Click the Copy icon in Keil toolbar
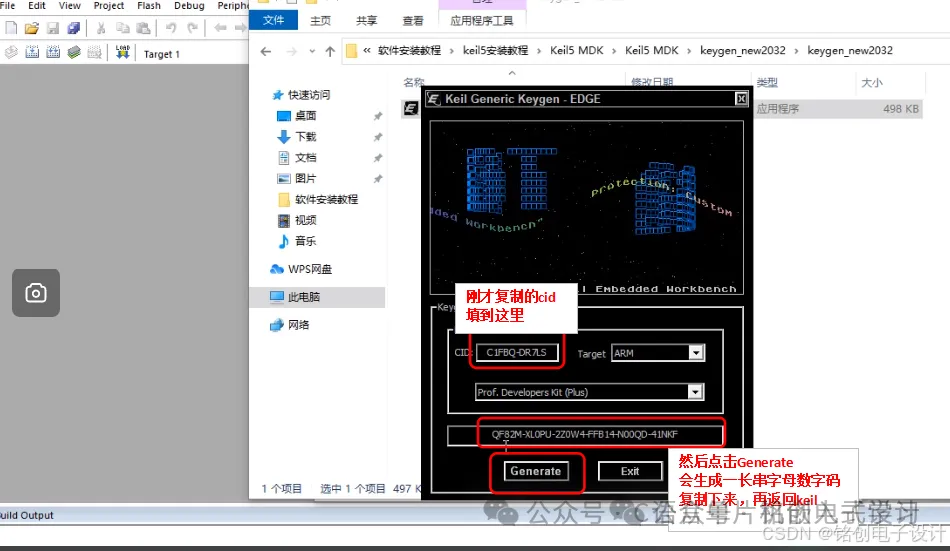The height and width of the screenshot is (551, 950). click(122, 28)
